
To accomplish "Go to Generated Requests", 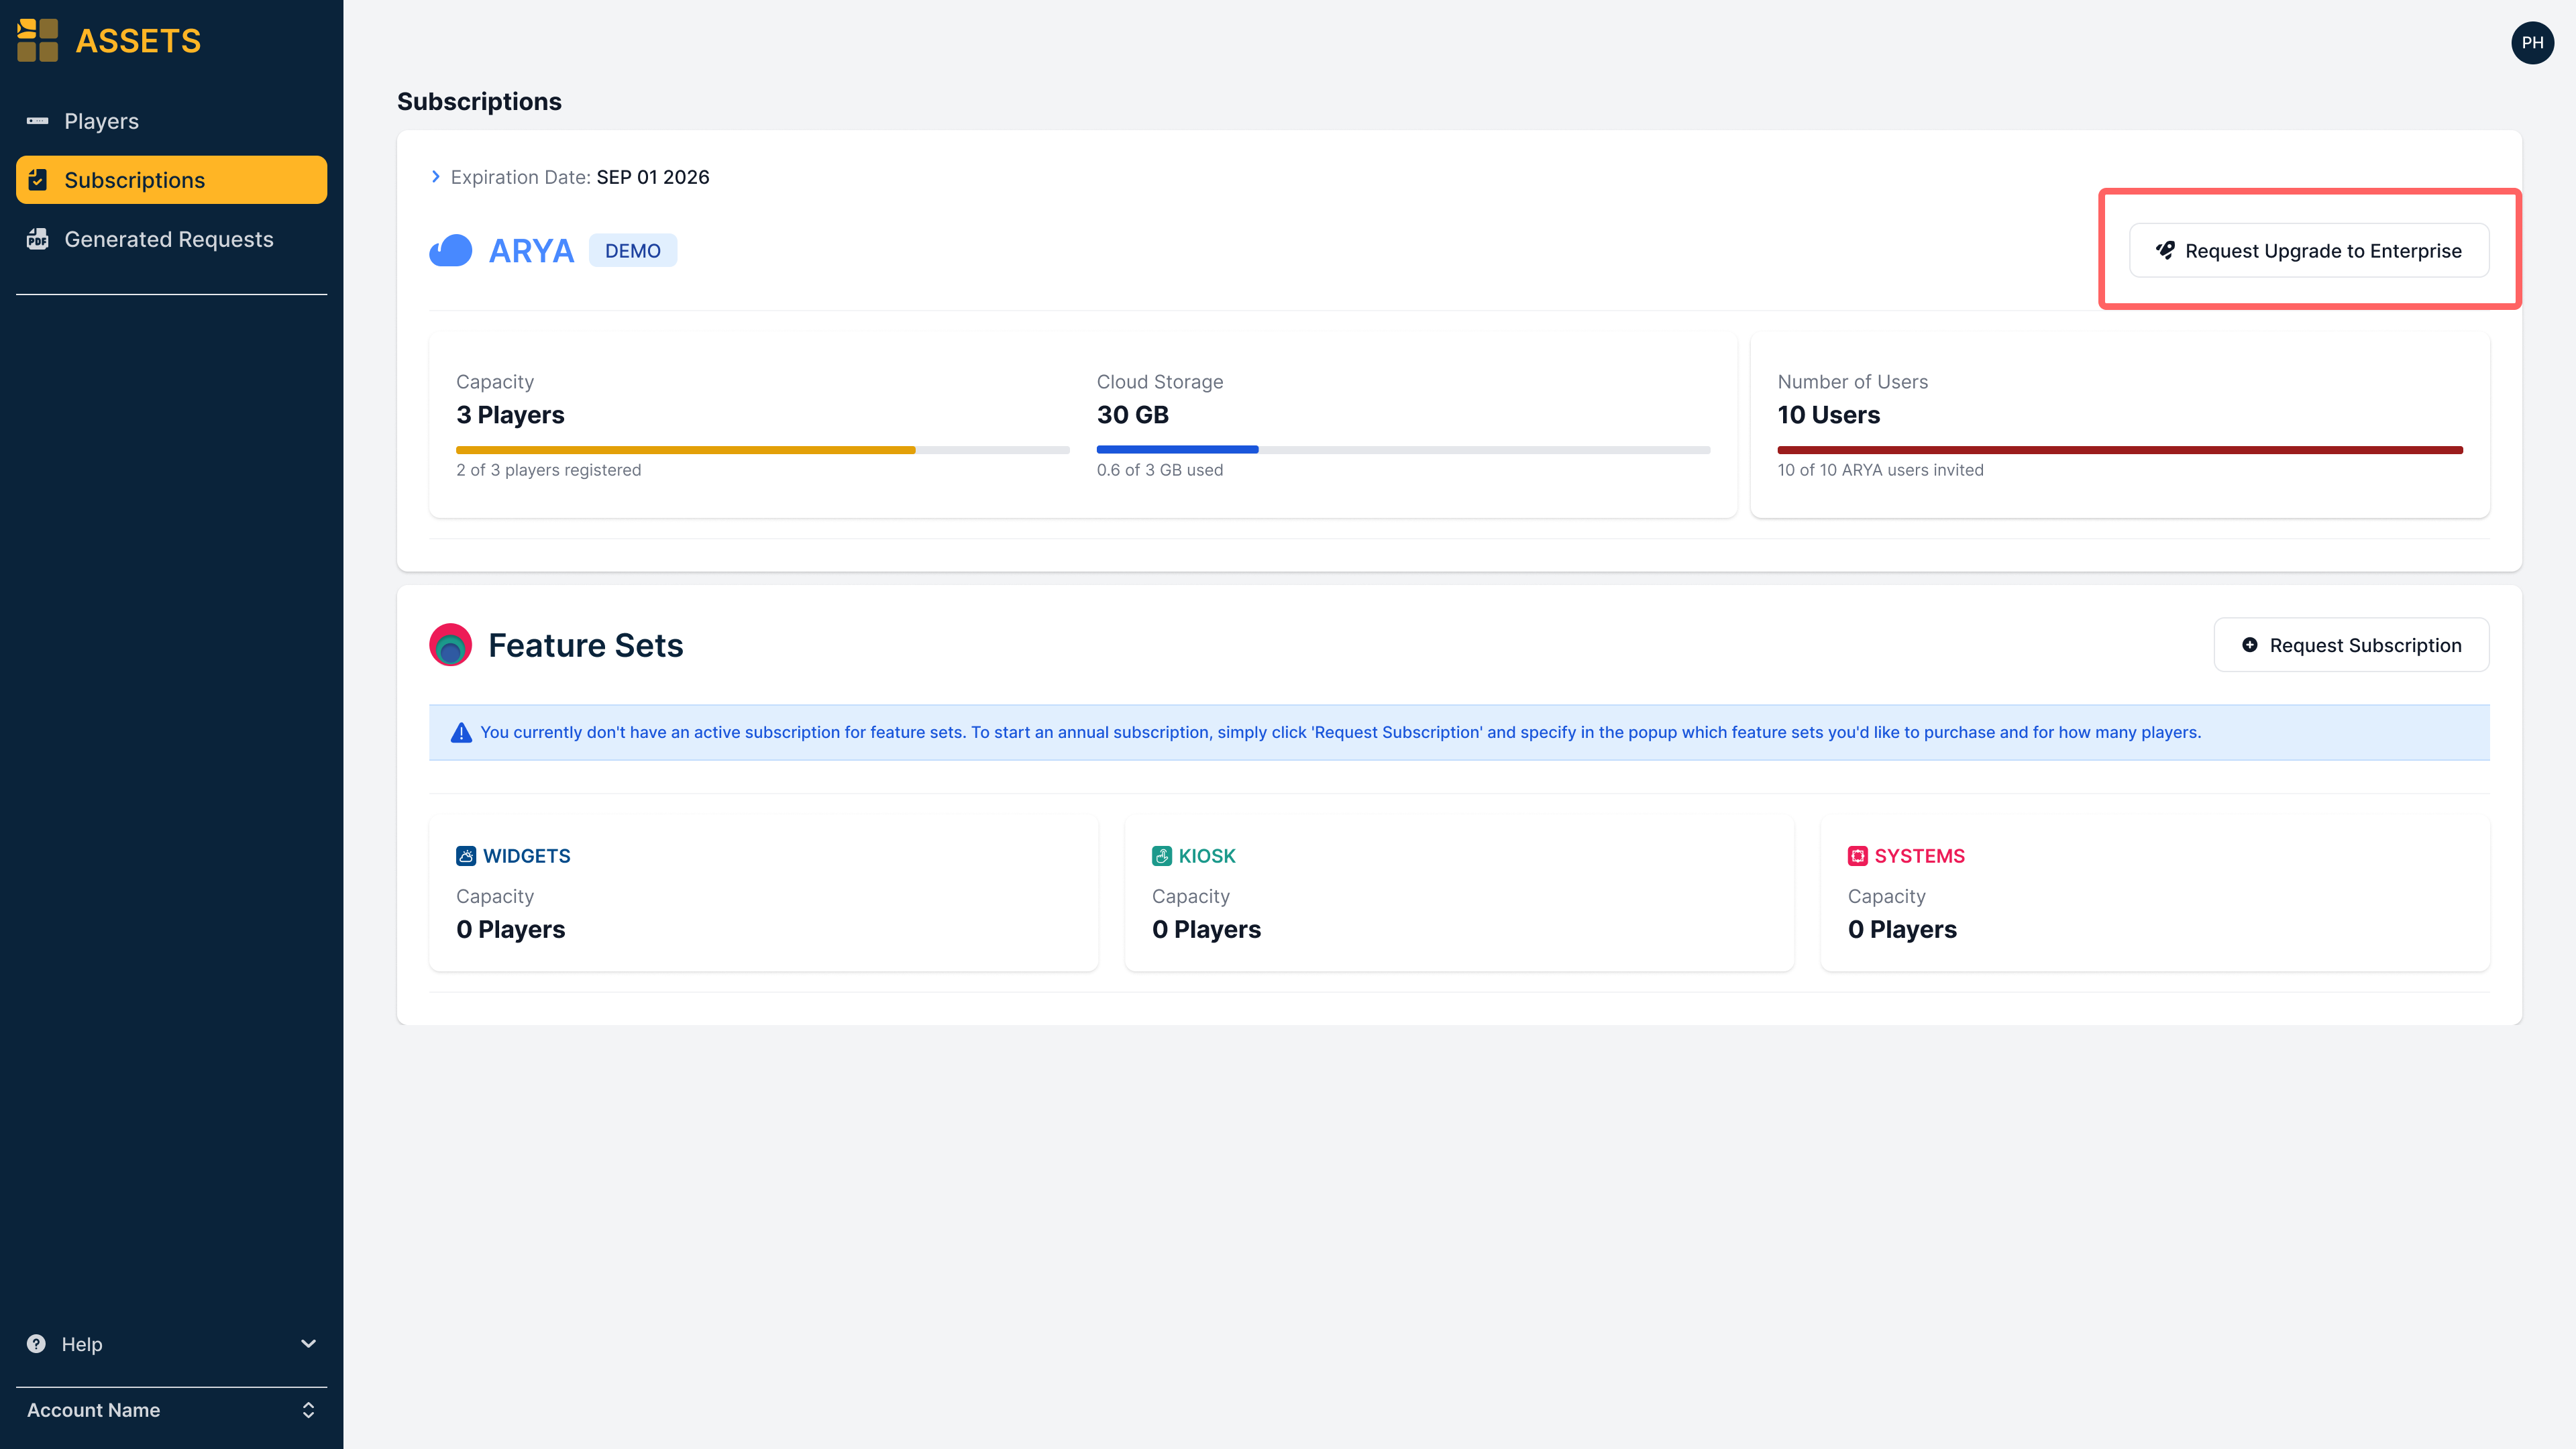I will click(171, 239).
